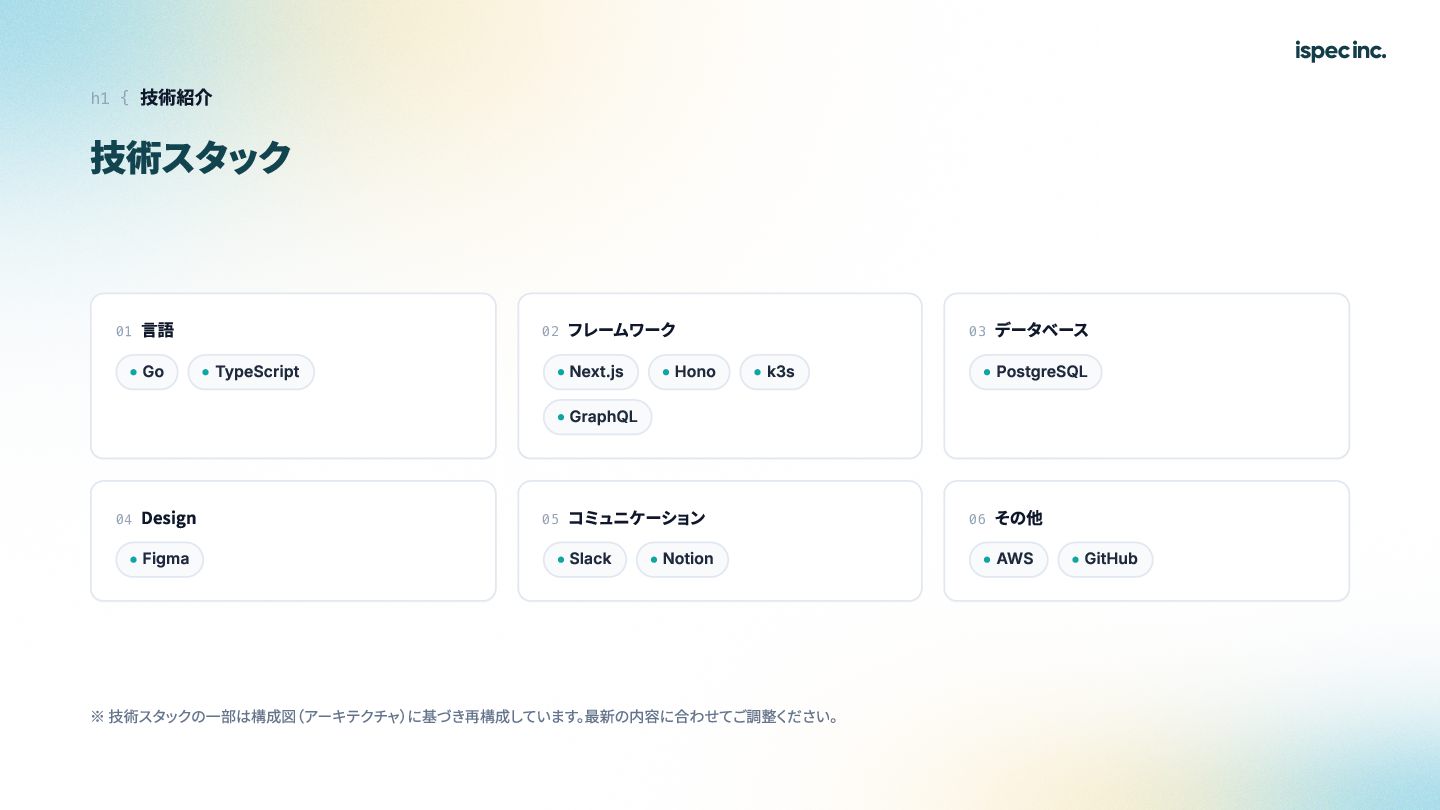The height and width of the screenshot is (810, 1440).
Task: Click the Design card heading
Action: [x=169, y=518]
